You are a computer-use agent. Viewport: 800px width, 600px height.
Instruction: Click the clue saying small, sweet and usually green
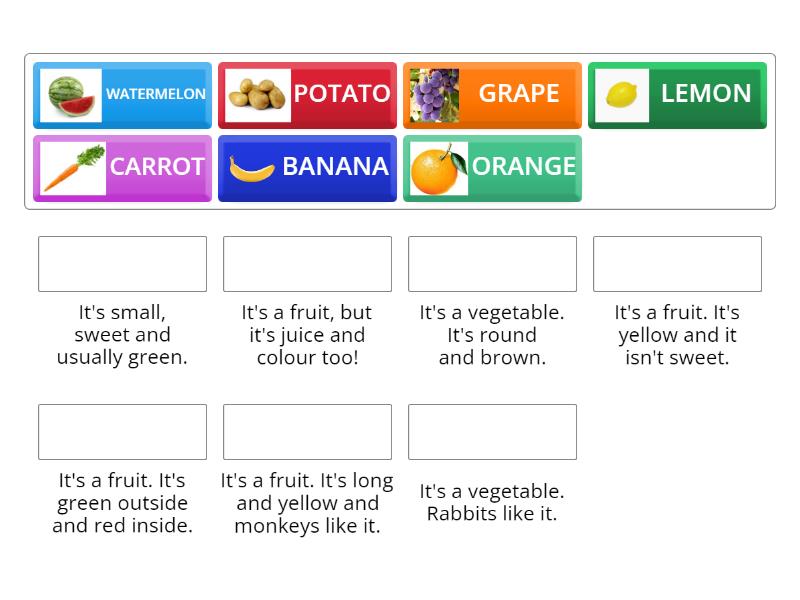tap(122, 334)
